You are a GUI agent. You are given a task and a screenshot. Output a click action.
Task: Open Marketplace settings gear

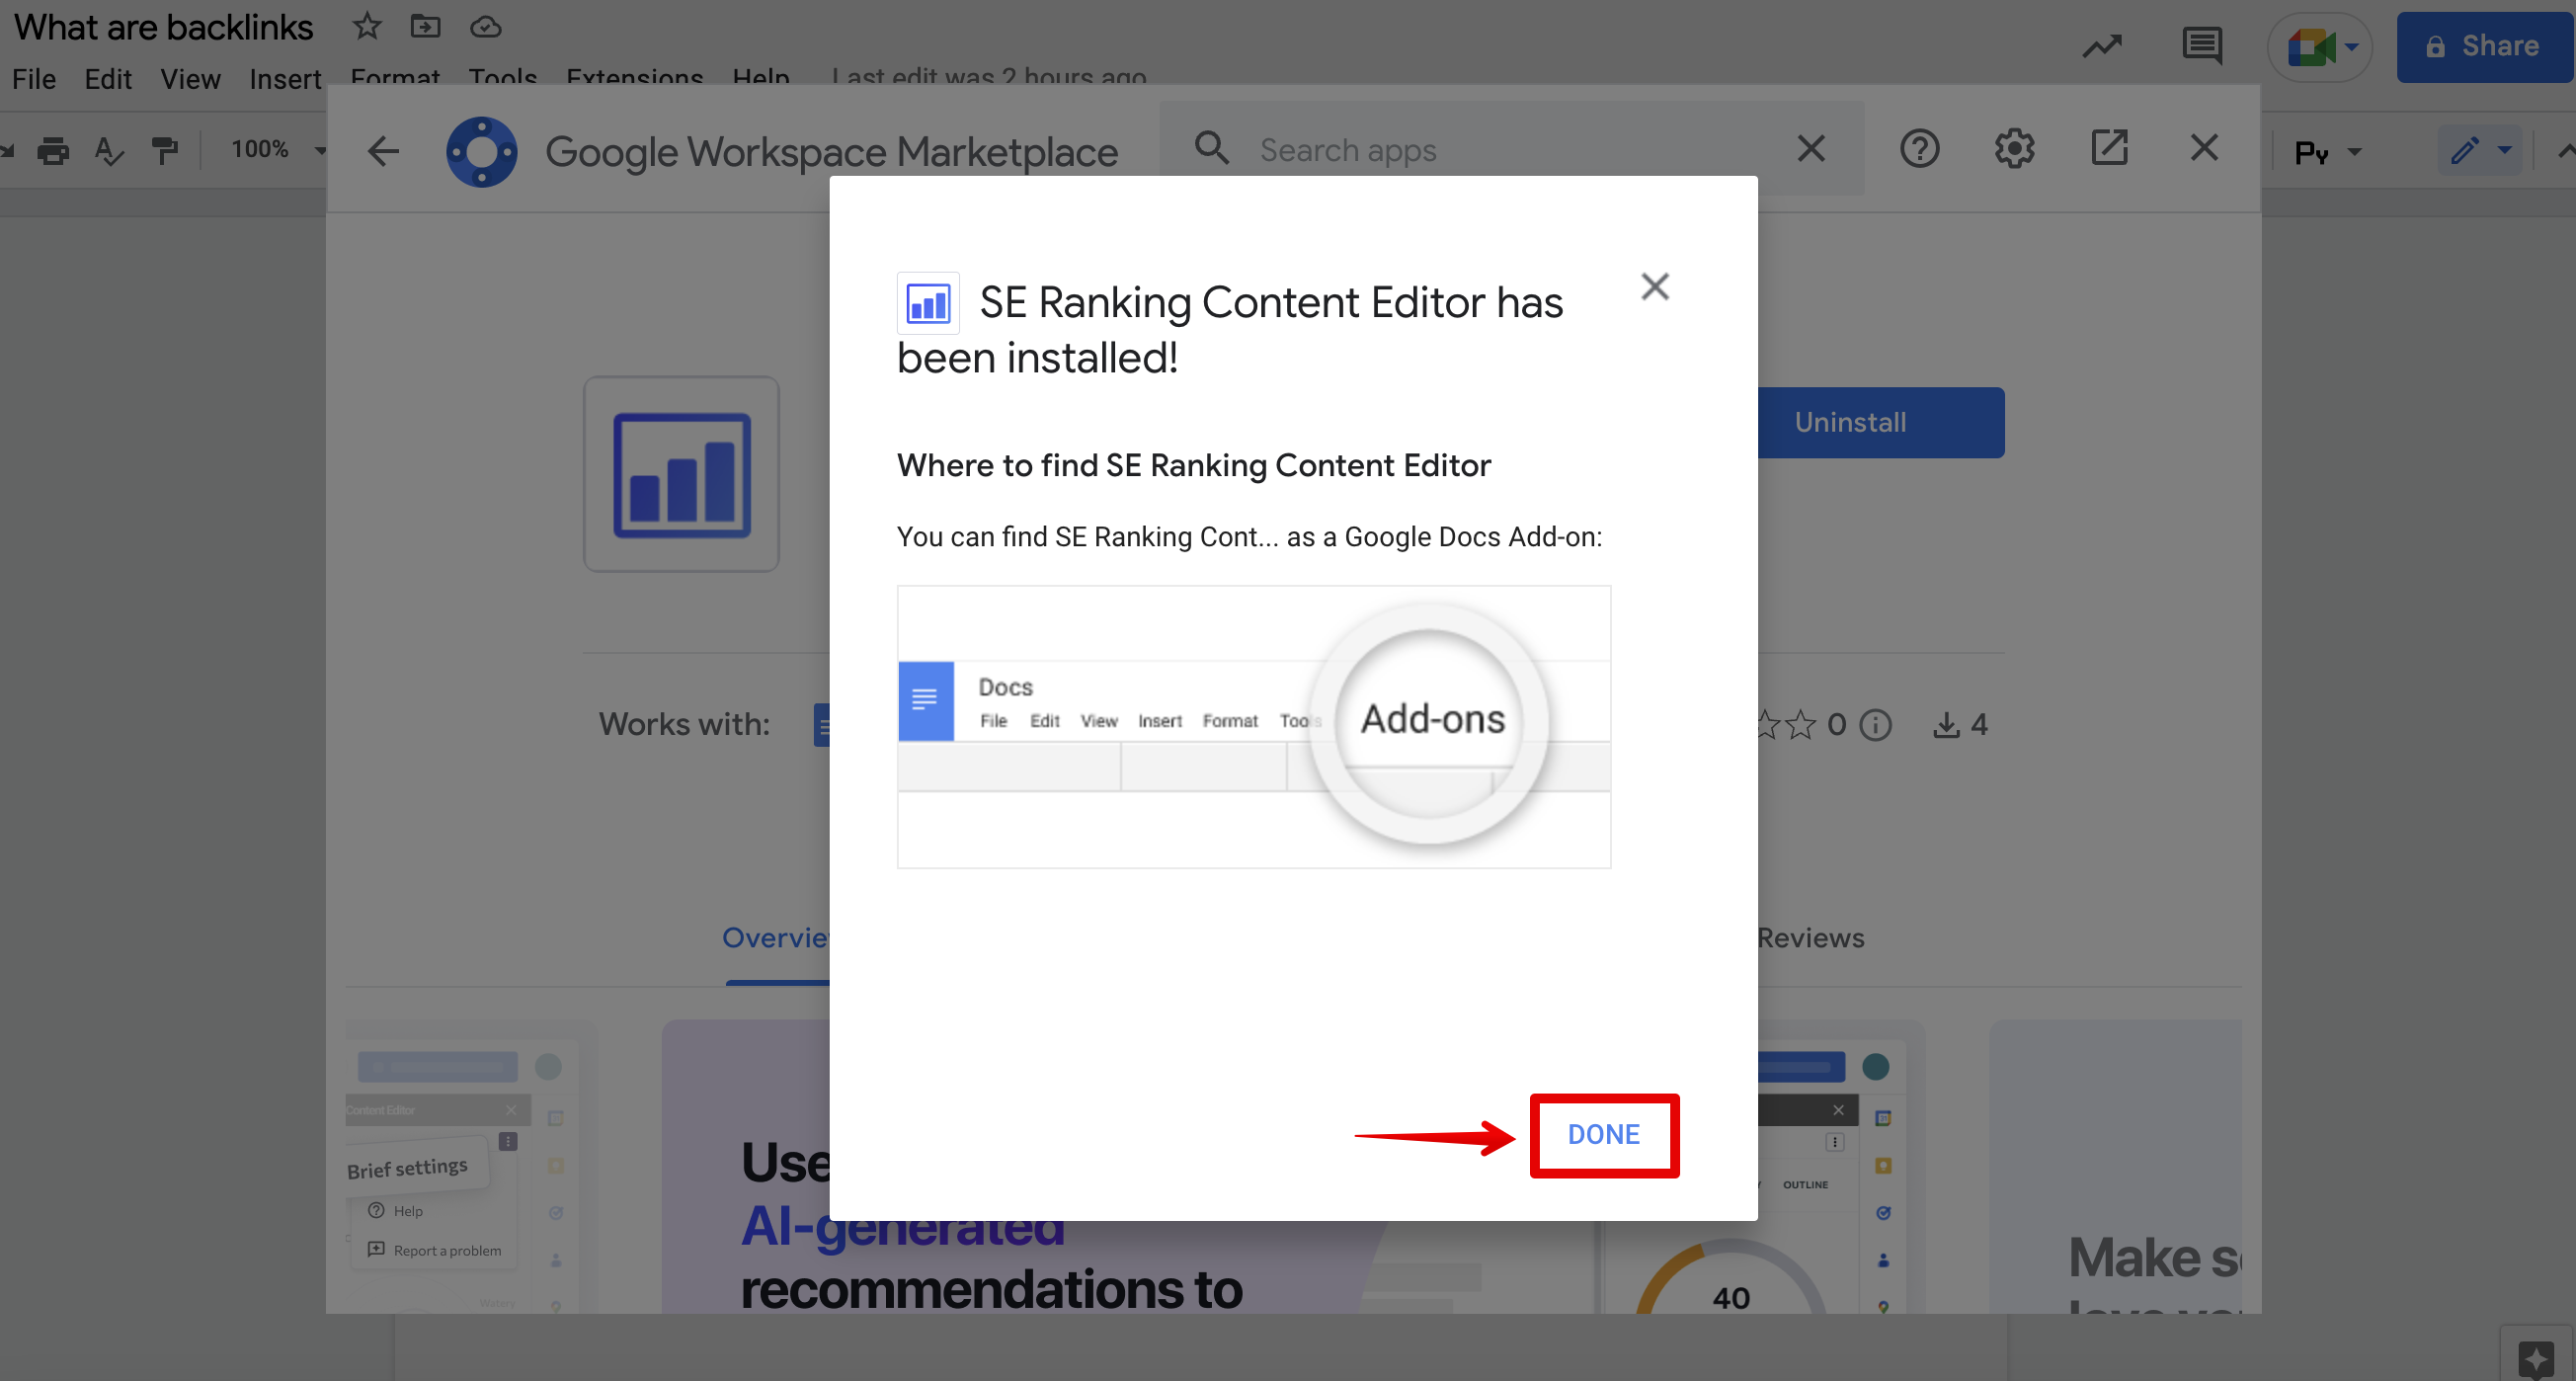(x=2013, y=149)
